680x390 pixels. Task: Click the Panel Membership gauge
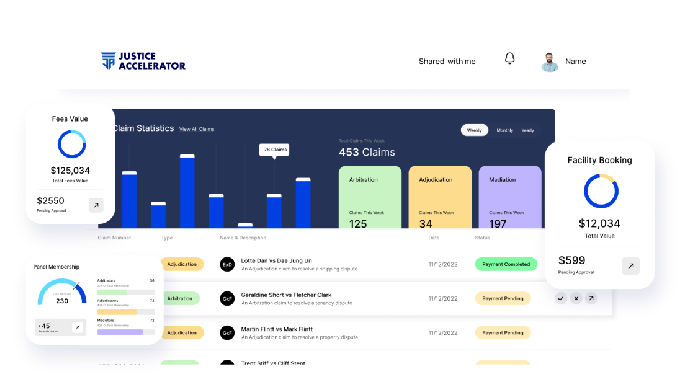tap(62, 292)
